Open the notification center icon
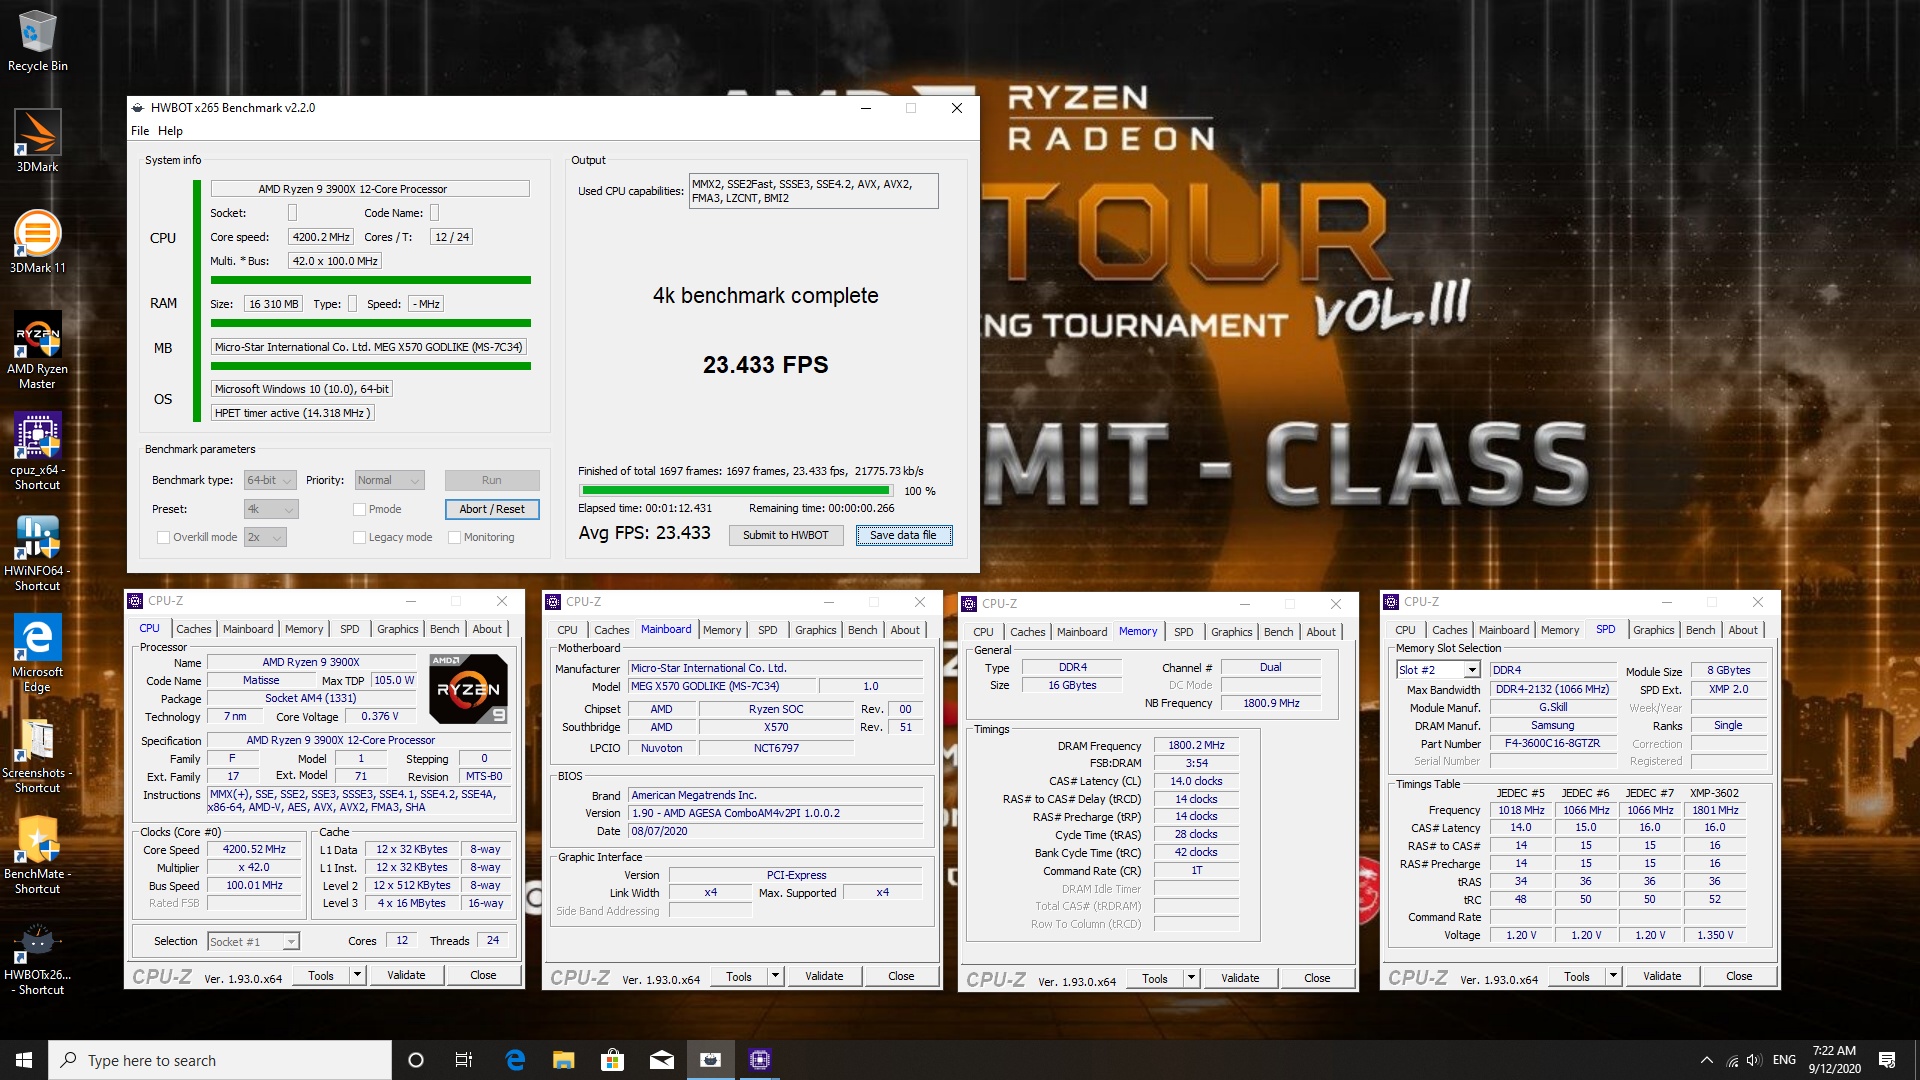Image resolution: width=1920 pixels, height=1080 pixels. click(1887, 1060)
